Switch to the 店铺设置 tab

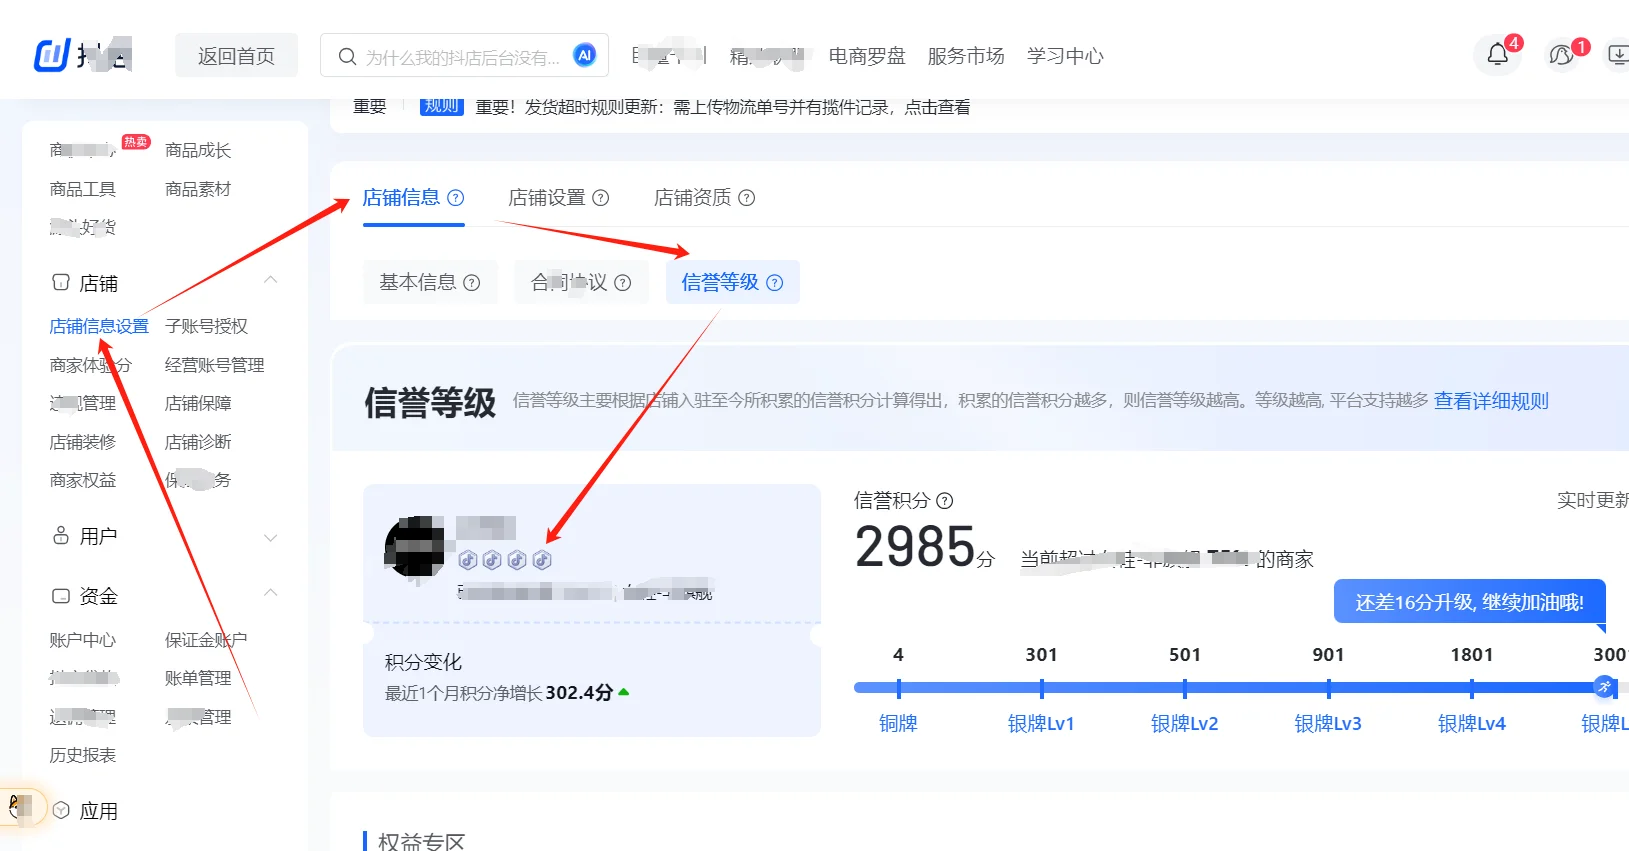coord(546,198)
